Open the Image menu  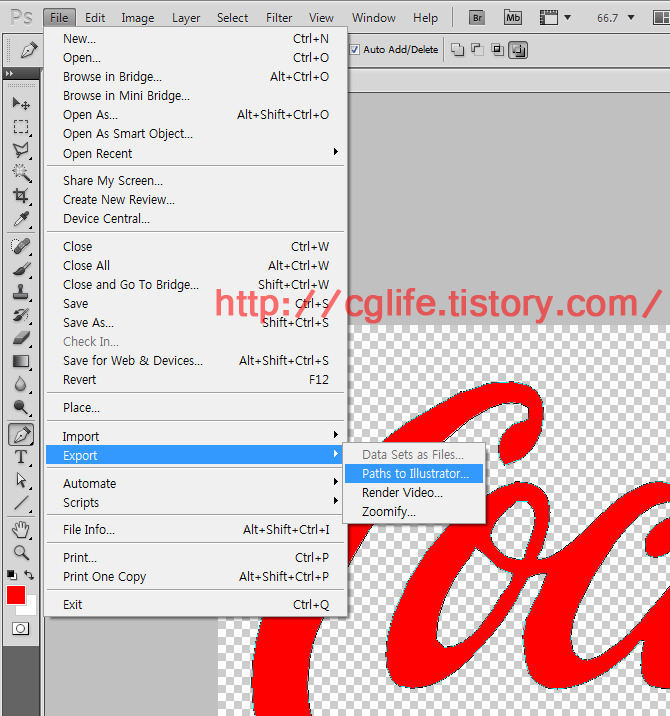click(x=137, y=18)
